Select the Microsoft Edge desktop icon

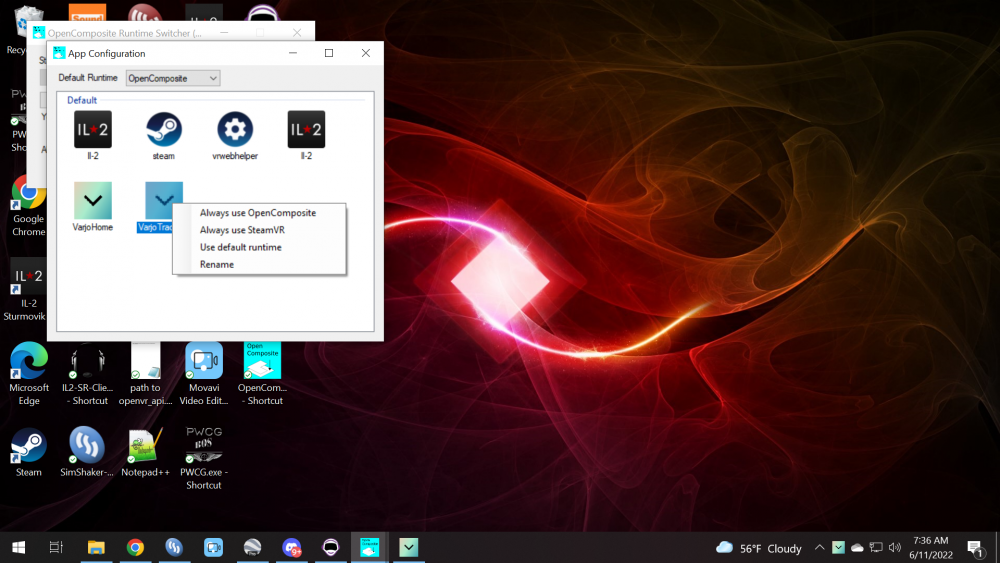click(x=29, y=362)
